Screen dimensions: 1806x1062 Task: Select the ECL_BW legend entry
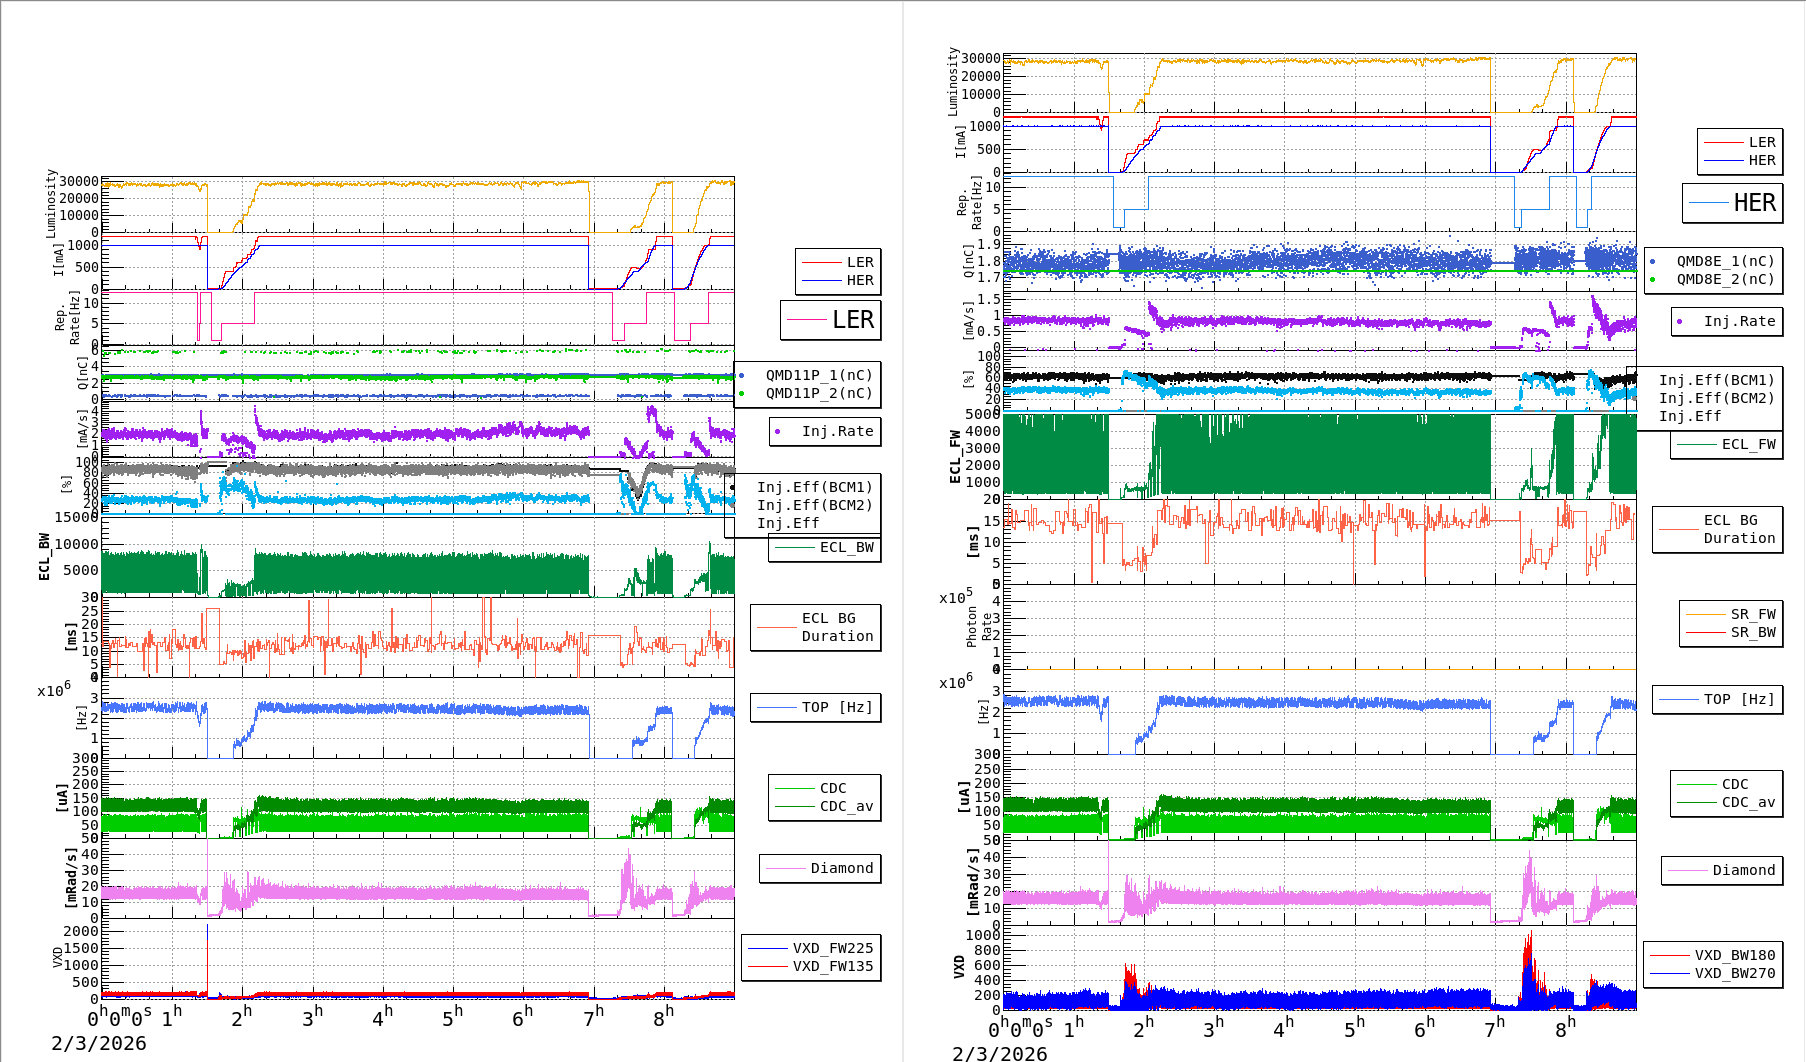point(825,548)
